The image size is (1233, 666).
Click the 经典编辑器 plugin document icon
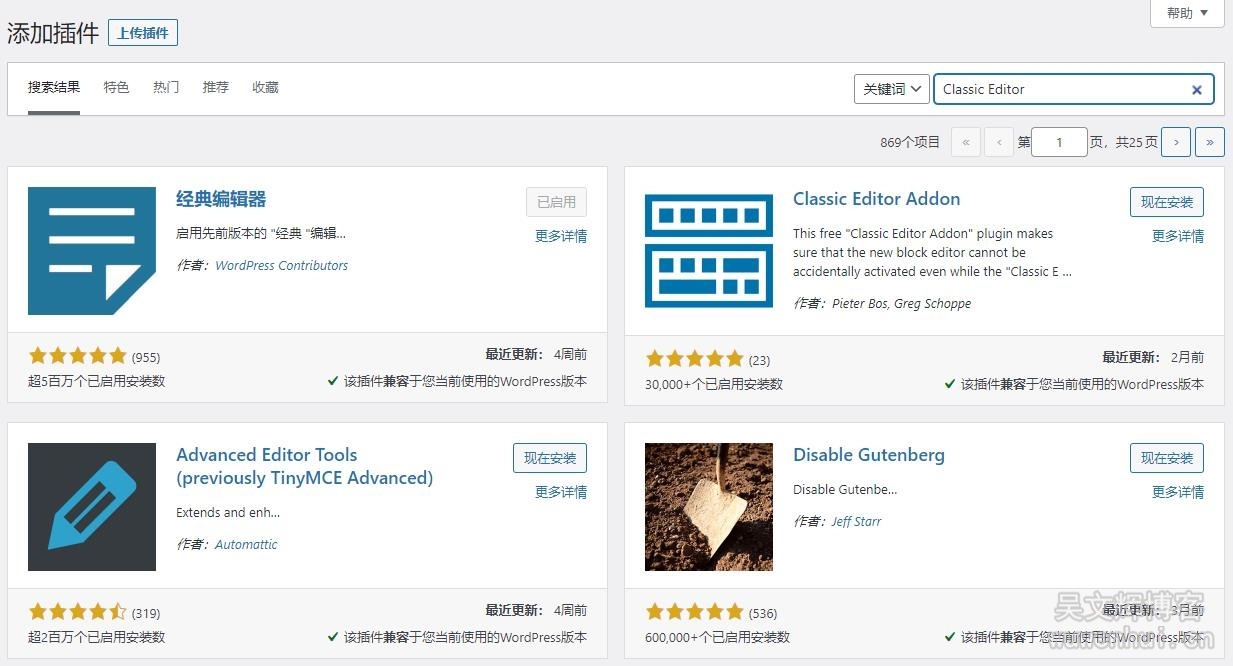click(x=92, y=251)
